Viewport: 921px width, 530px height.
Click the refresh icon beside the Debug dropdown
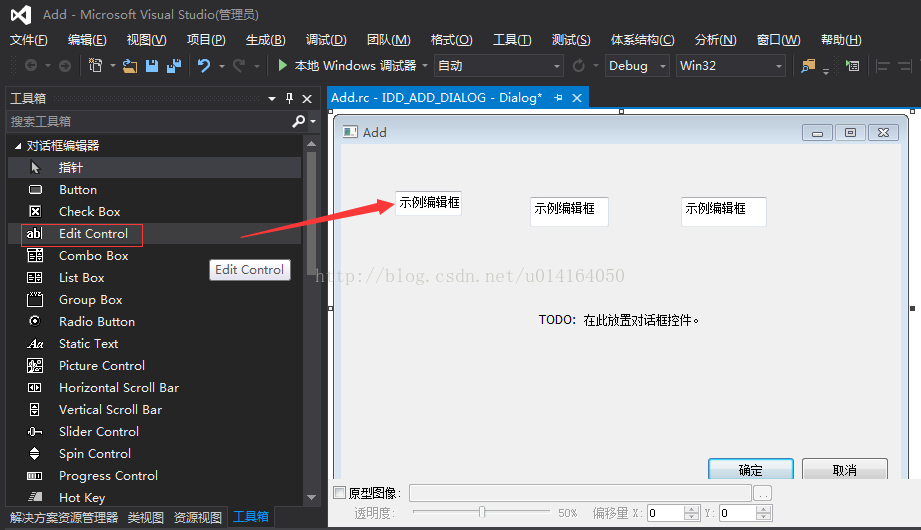pos(579,65)
